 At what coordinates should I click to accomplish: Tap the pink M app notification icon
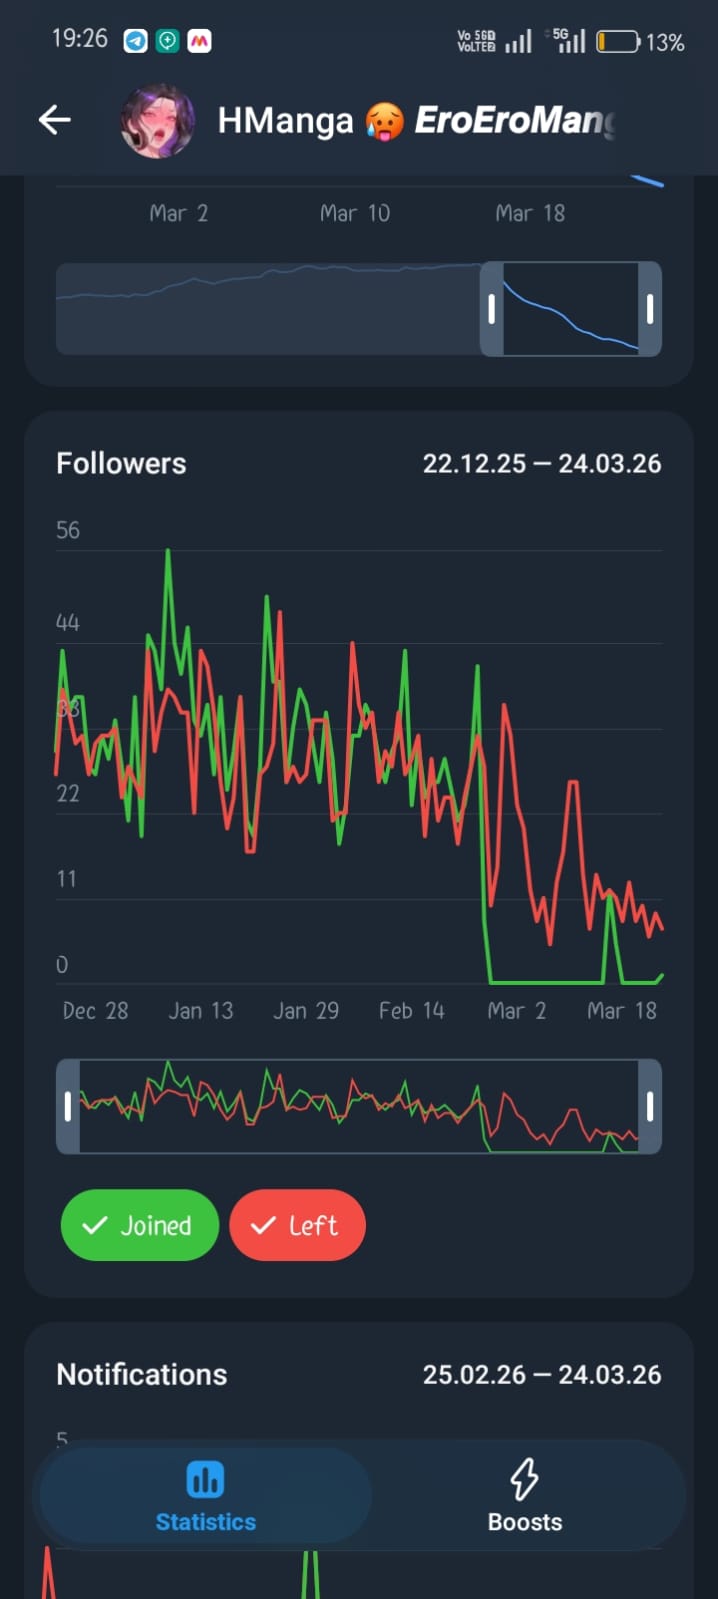[x=200, y=41]
